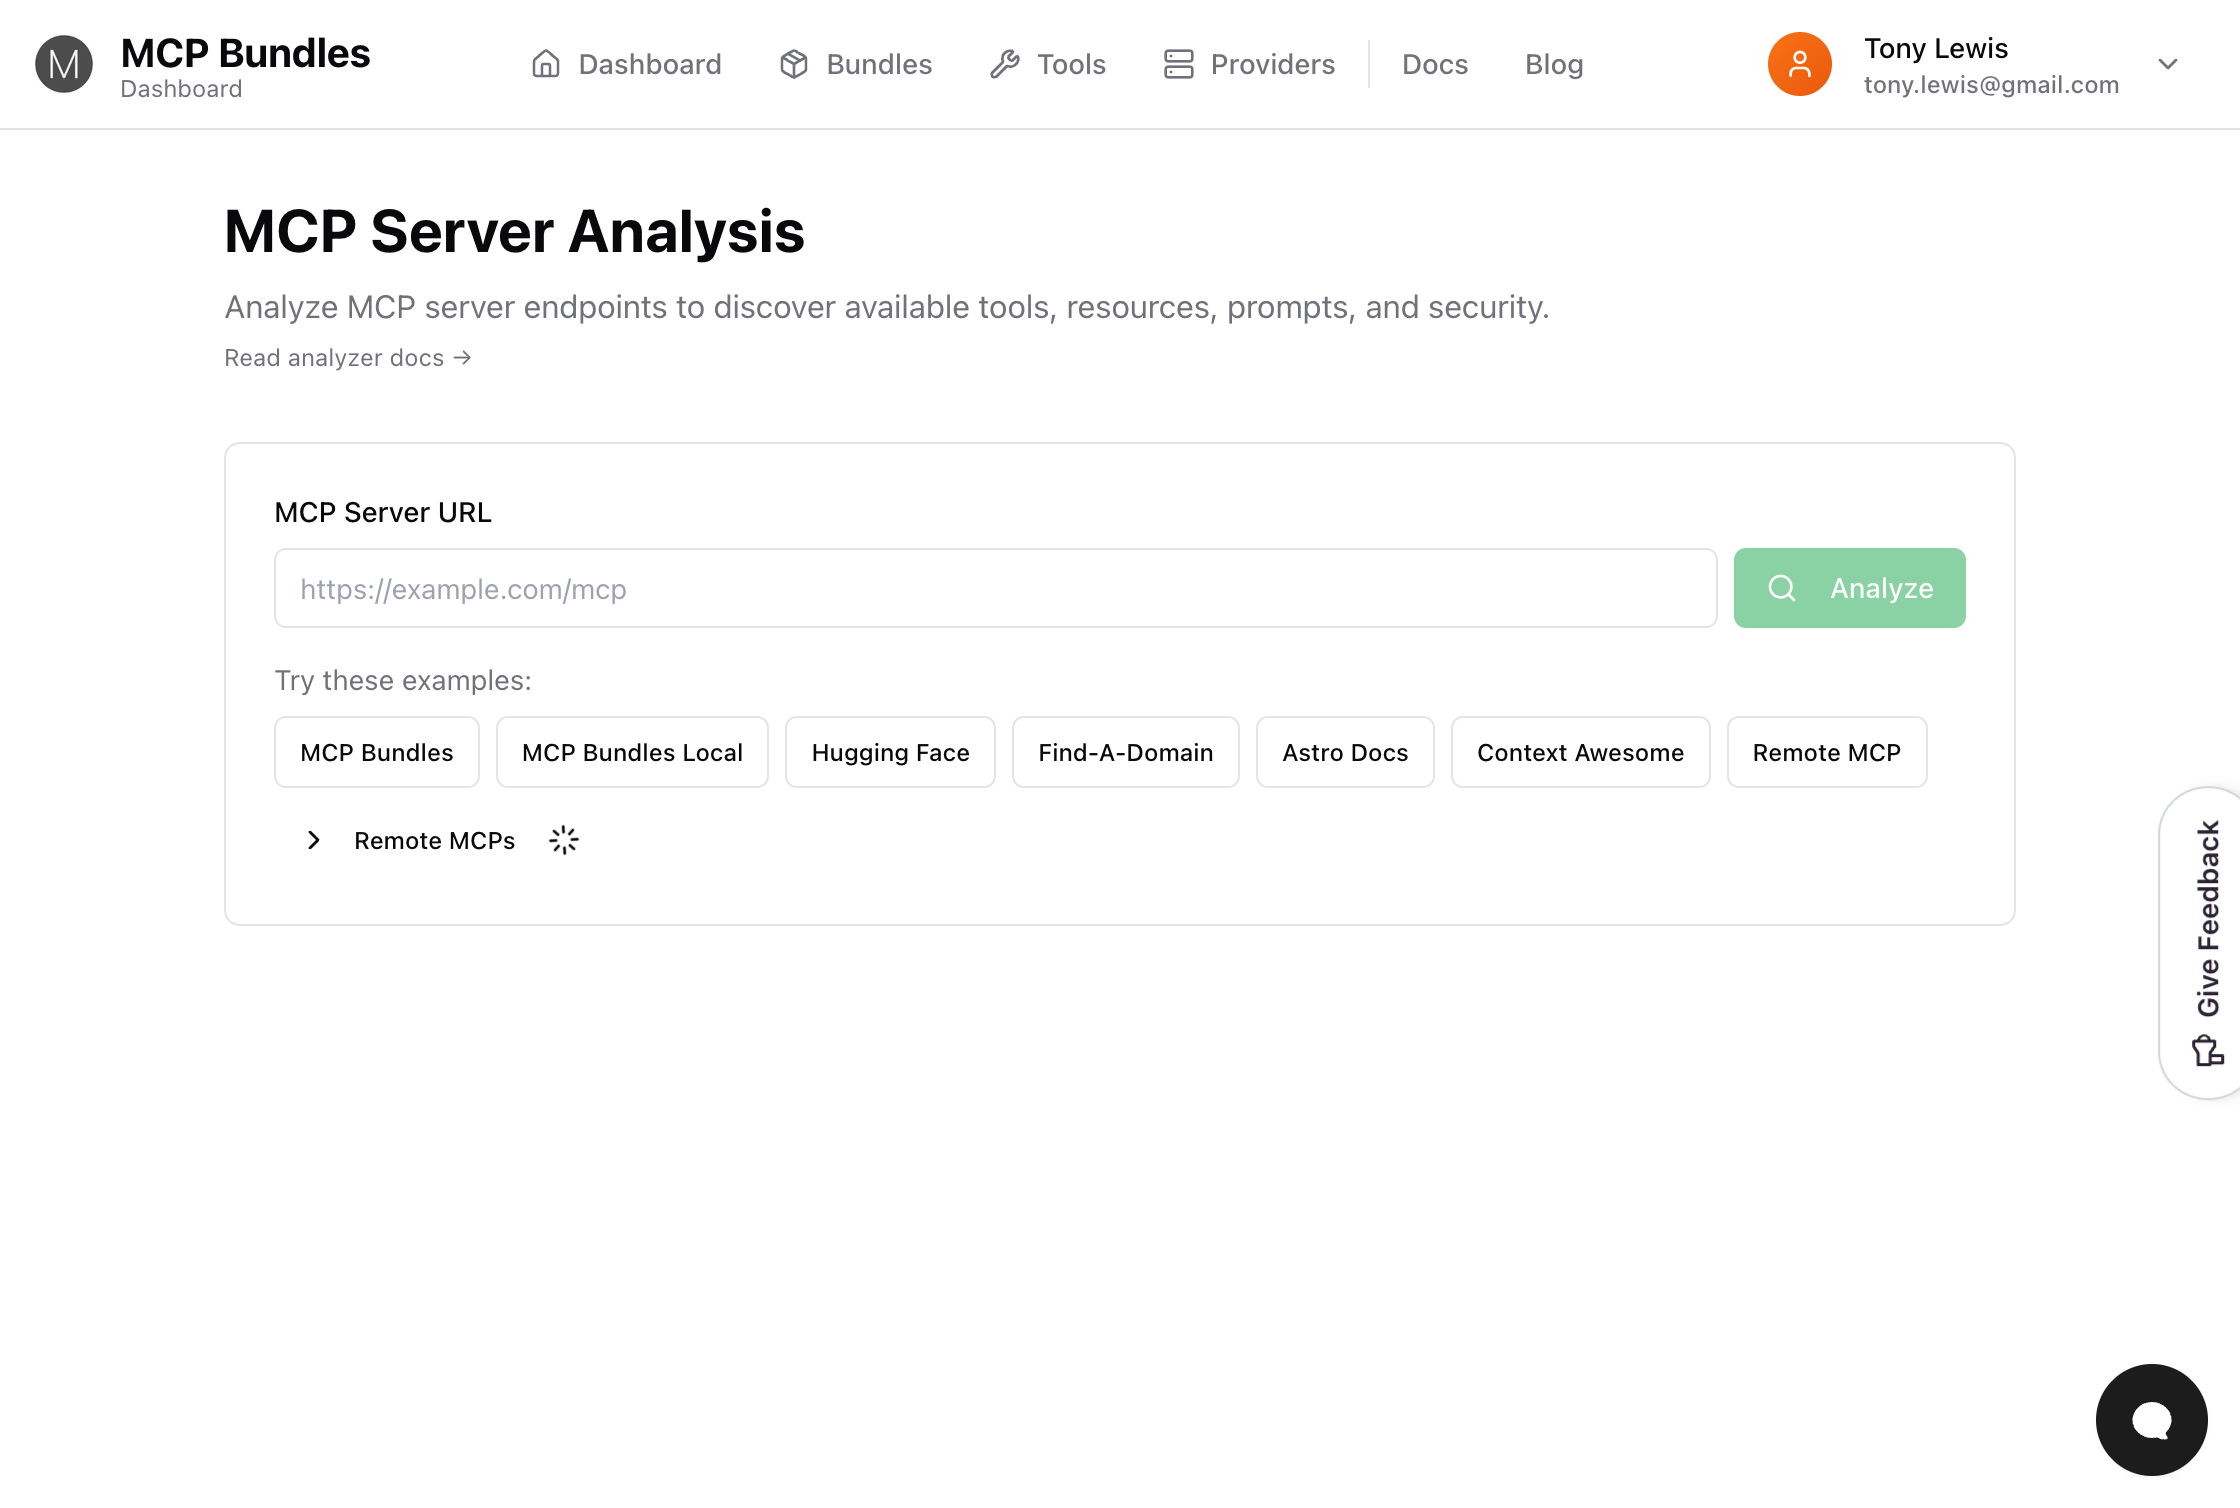
Task: Click the cube icon beside Bundles
Action: (x=794, y=64)
